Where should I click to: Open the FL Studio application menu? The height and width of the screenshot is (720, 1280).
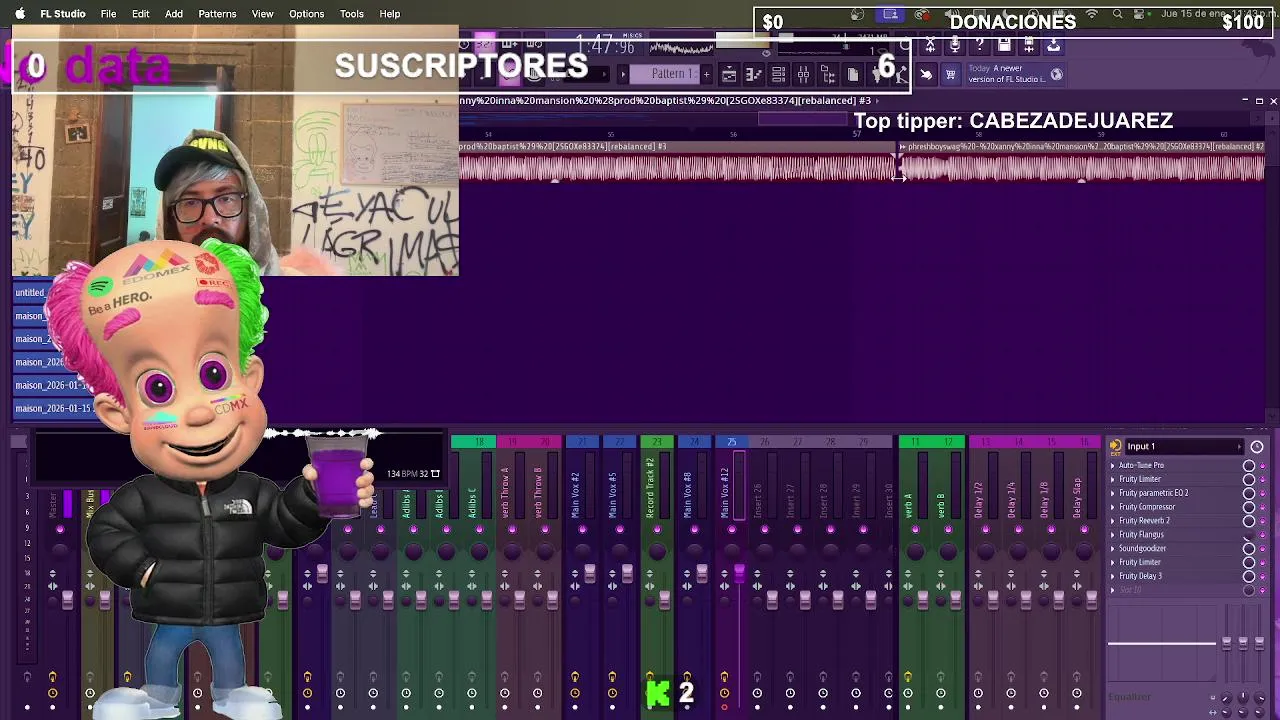63,14
